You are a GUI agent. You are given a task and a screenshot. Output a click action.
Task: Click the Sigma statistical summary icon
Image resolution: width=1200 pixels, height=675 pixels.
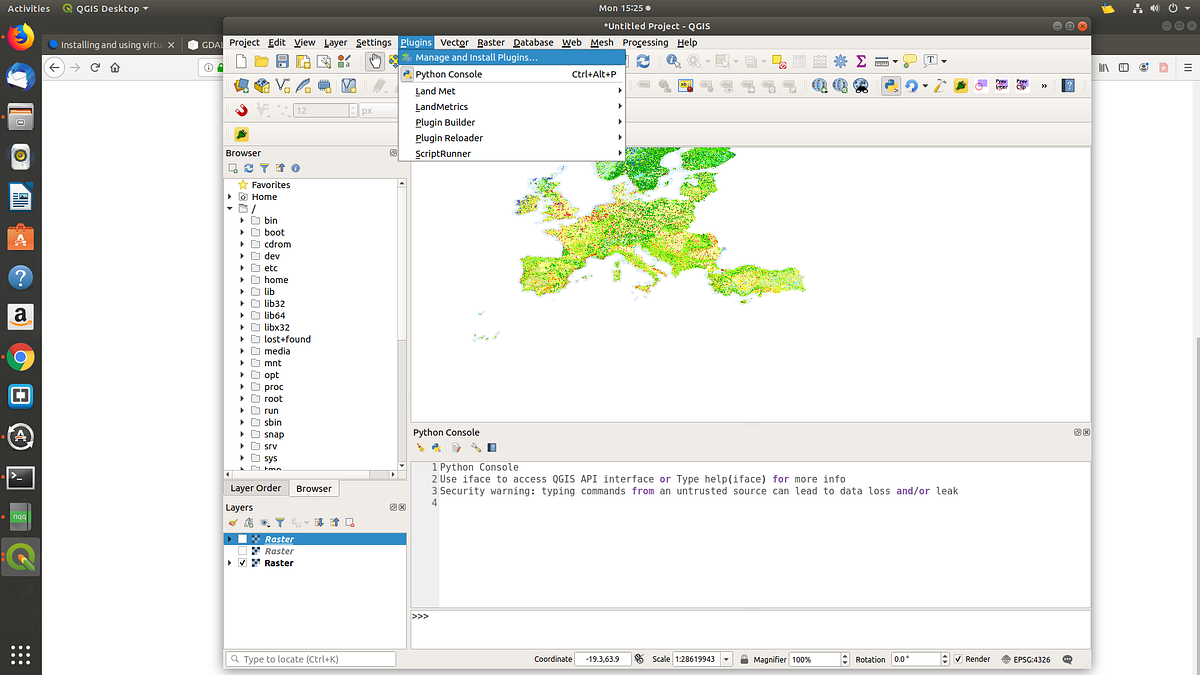click(861, 61)
